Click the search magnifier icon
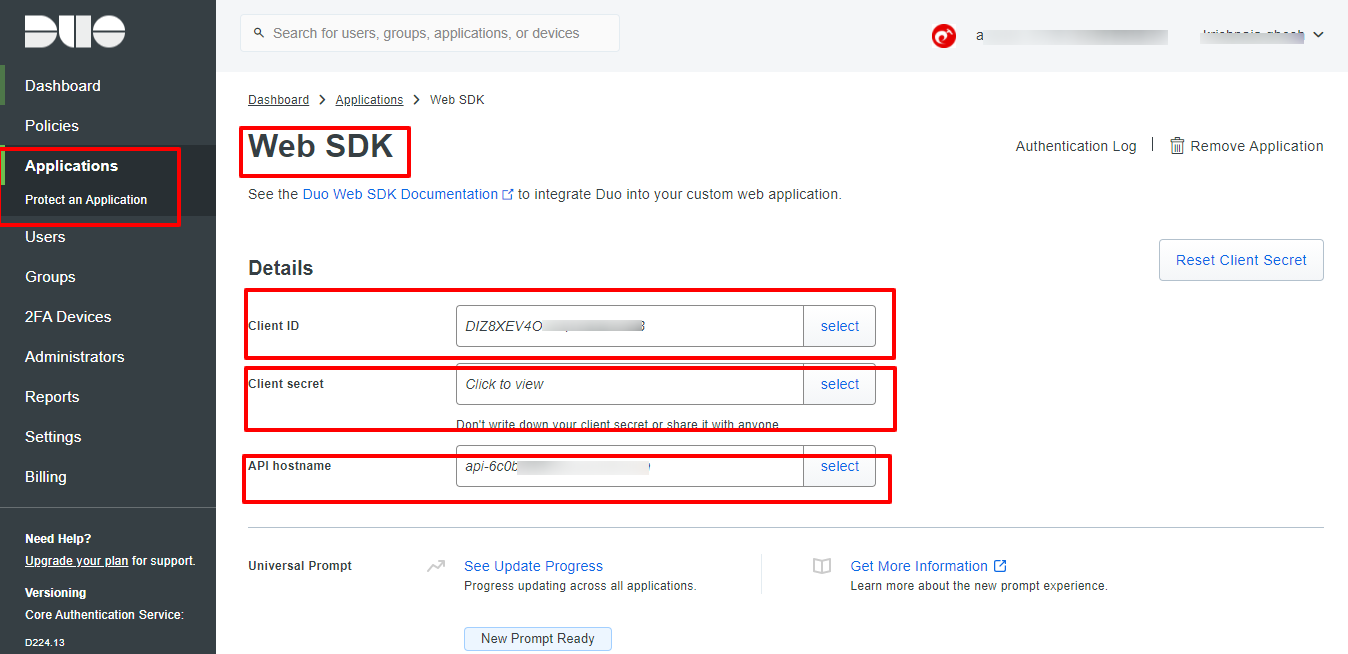The image size is (1348, 654). coord(260,33)
